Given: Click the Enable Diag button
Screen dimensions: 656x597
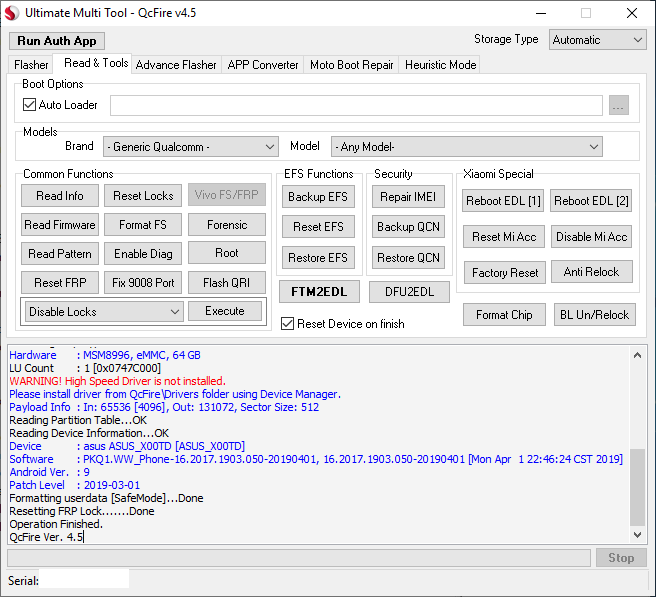Looking at the screenshot, I should (143, 254).
